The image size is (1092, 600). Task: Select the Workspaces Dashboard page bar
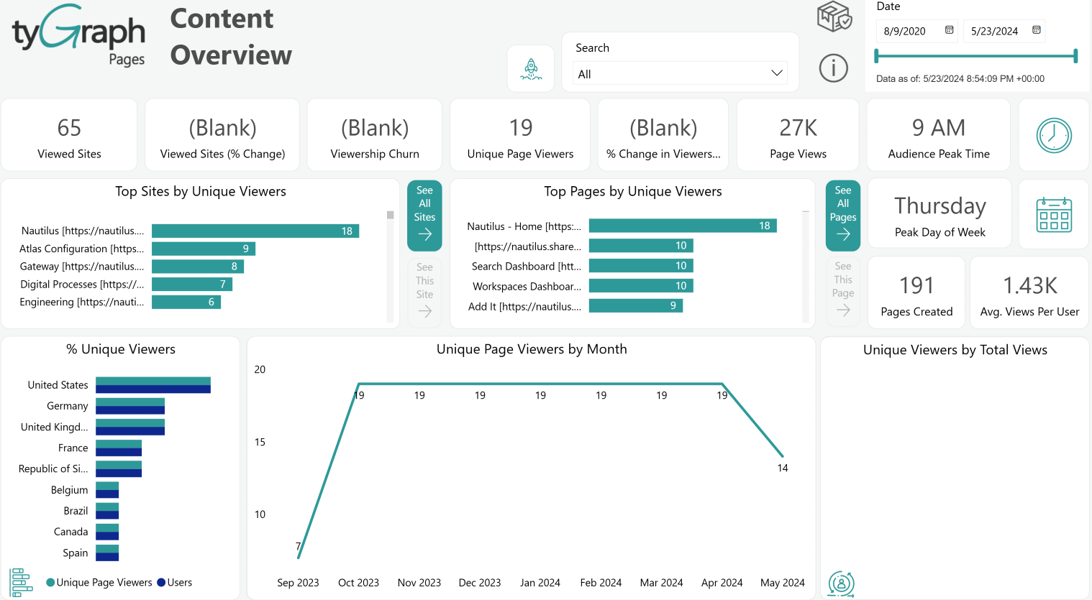pos(641,285)
